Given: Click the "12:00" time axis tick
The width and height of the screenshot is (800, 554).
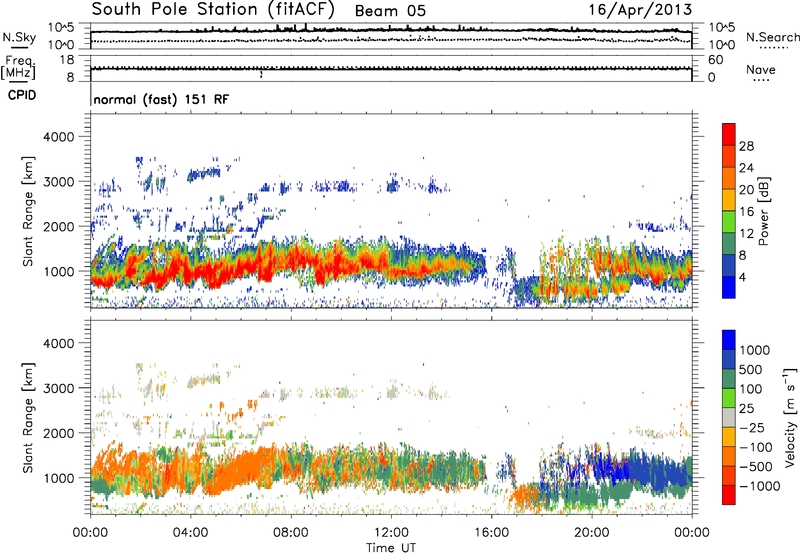Looking at the screenshot, I should click(391, 533).
